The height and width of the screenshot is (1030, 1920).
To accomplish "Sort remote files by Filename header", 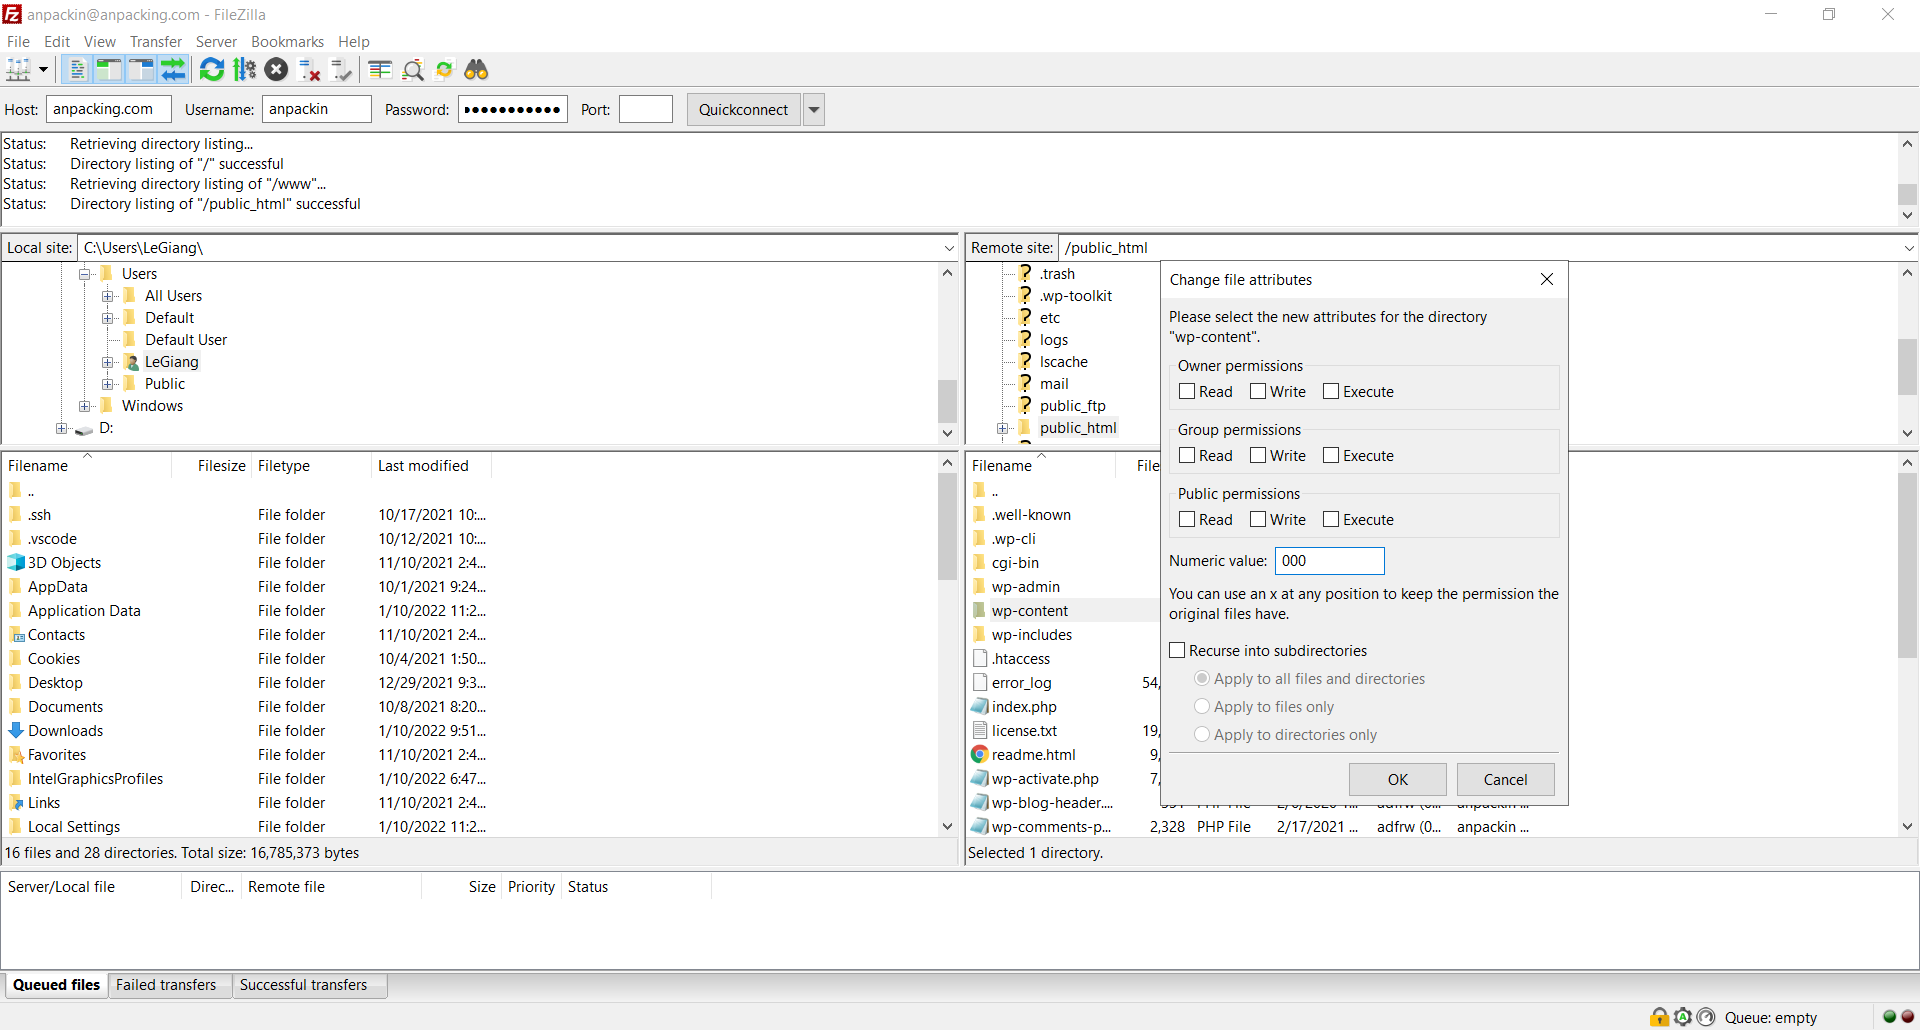I will 1040,466.
